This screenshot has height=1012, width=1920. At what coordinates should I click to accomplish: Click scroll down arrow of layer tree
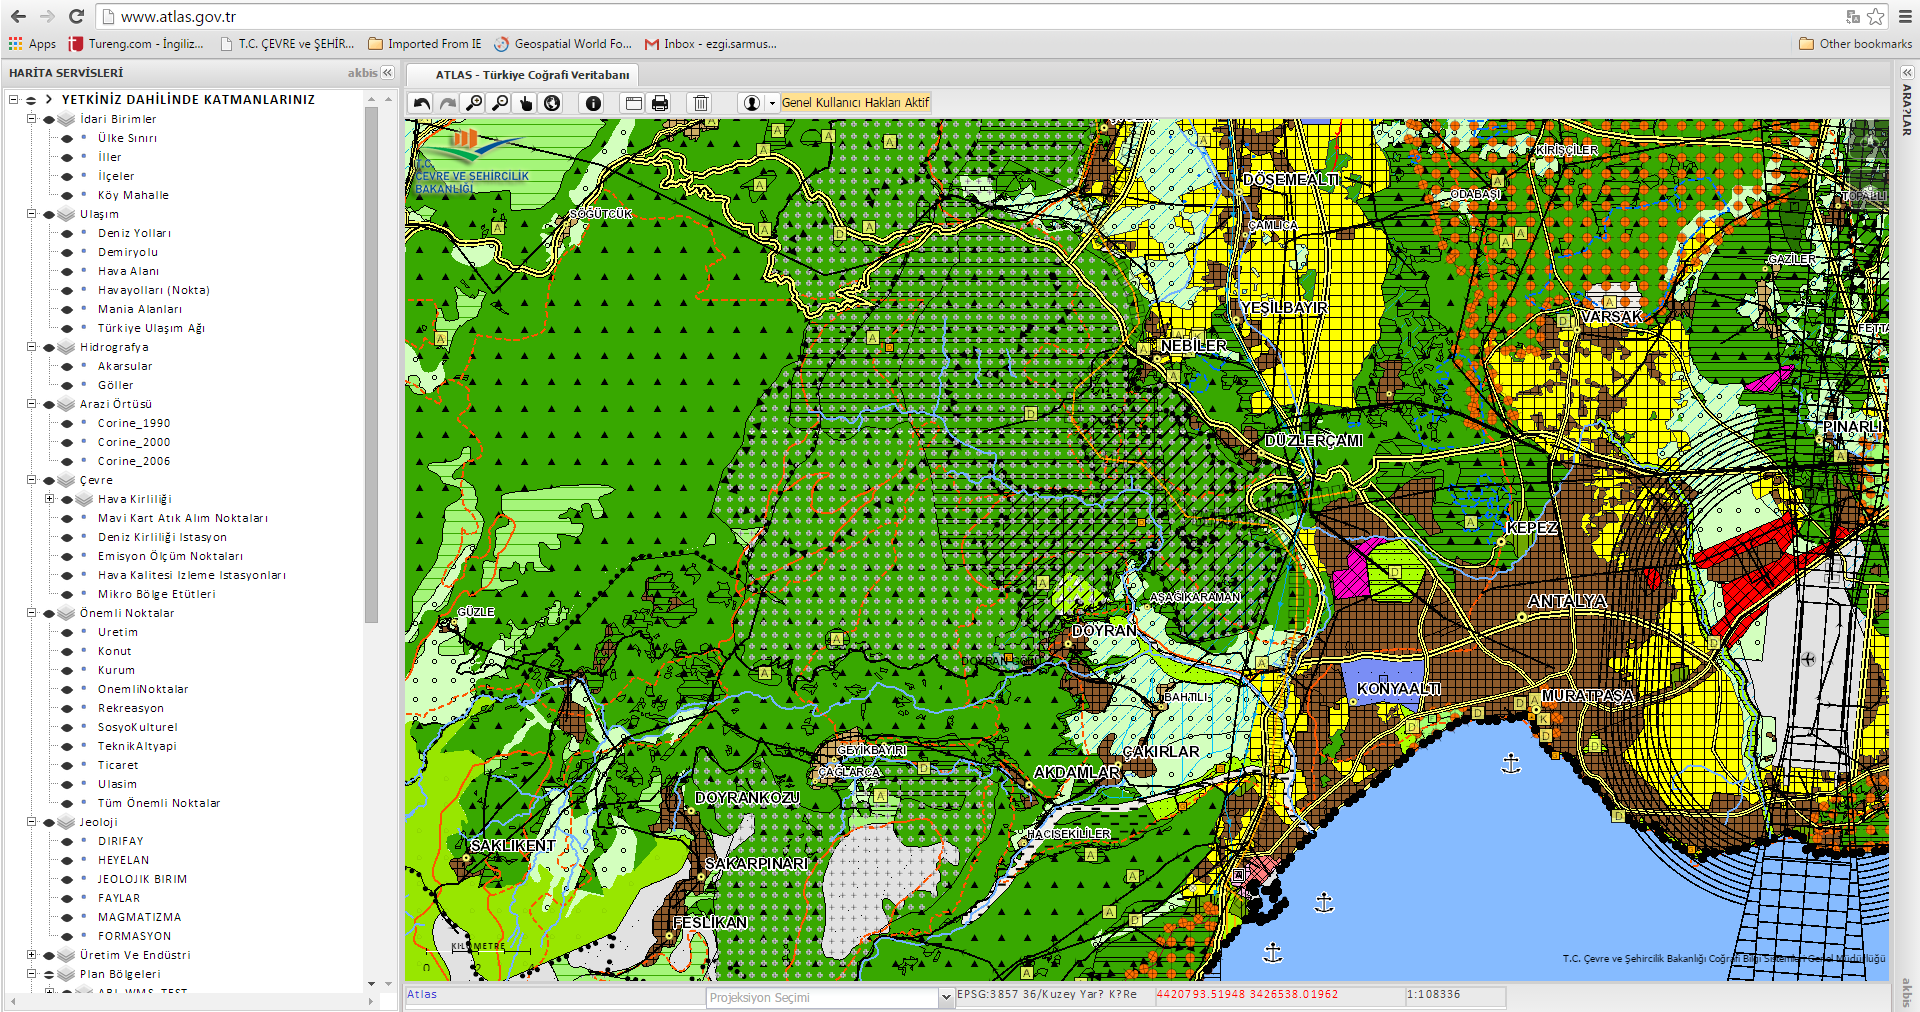(372, 984)
